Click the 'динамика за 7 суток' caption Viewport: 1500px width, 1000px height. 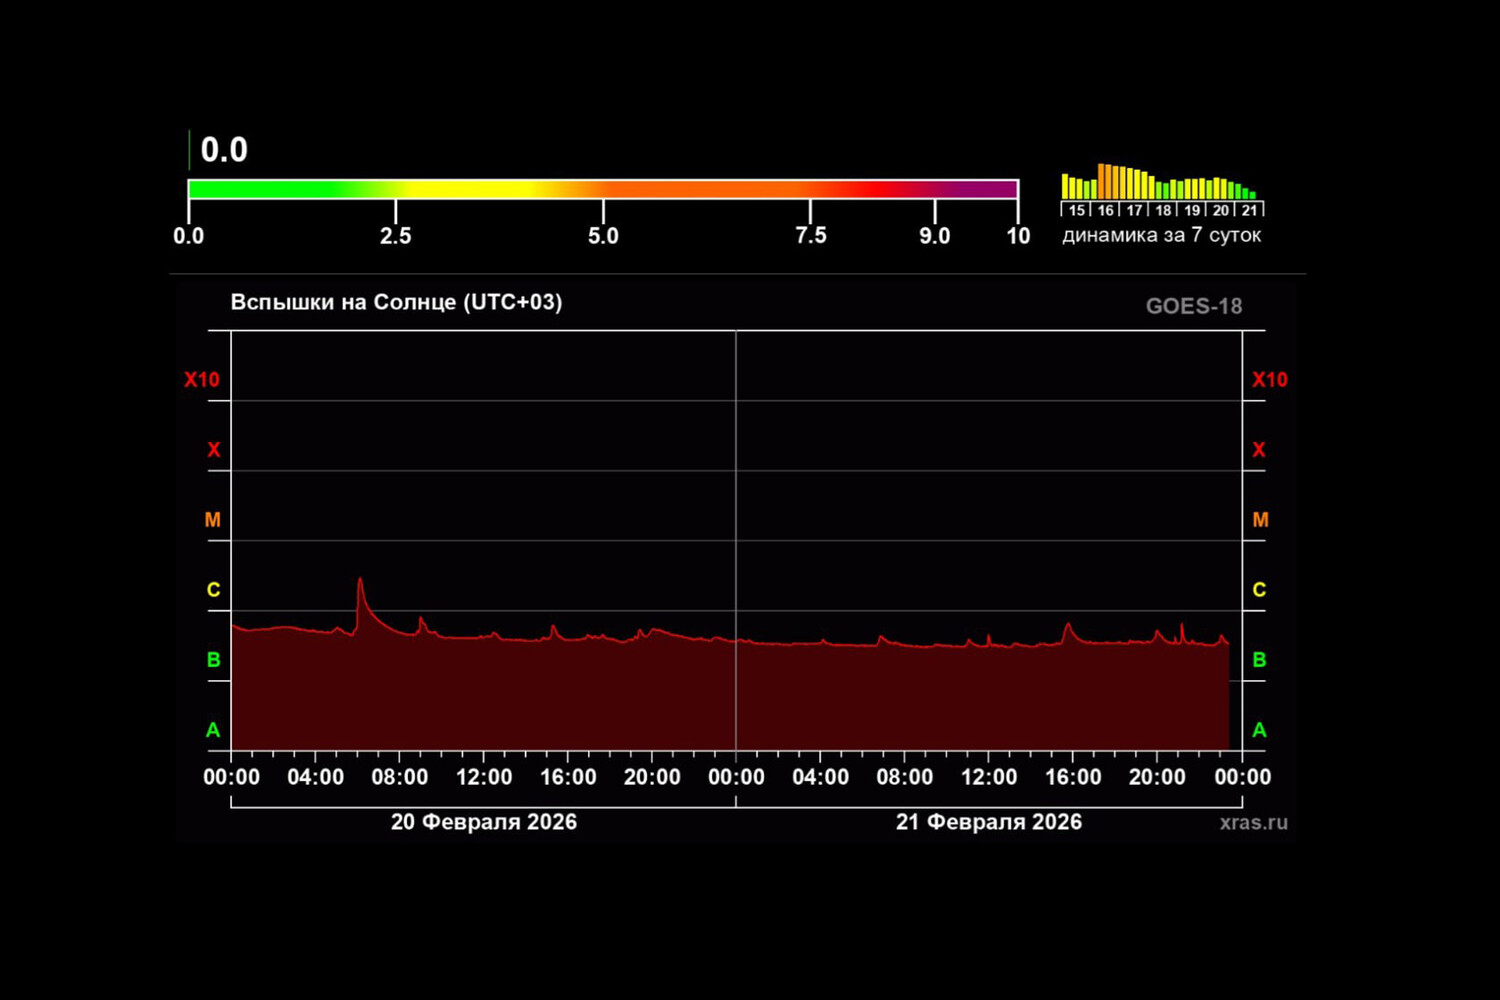(x=1161, y=235)
